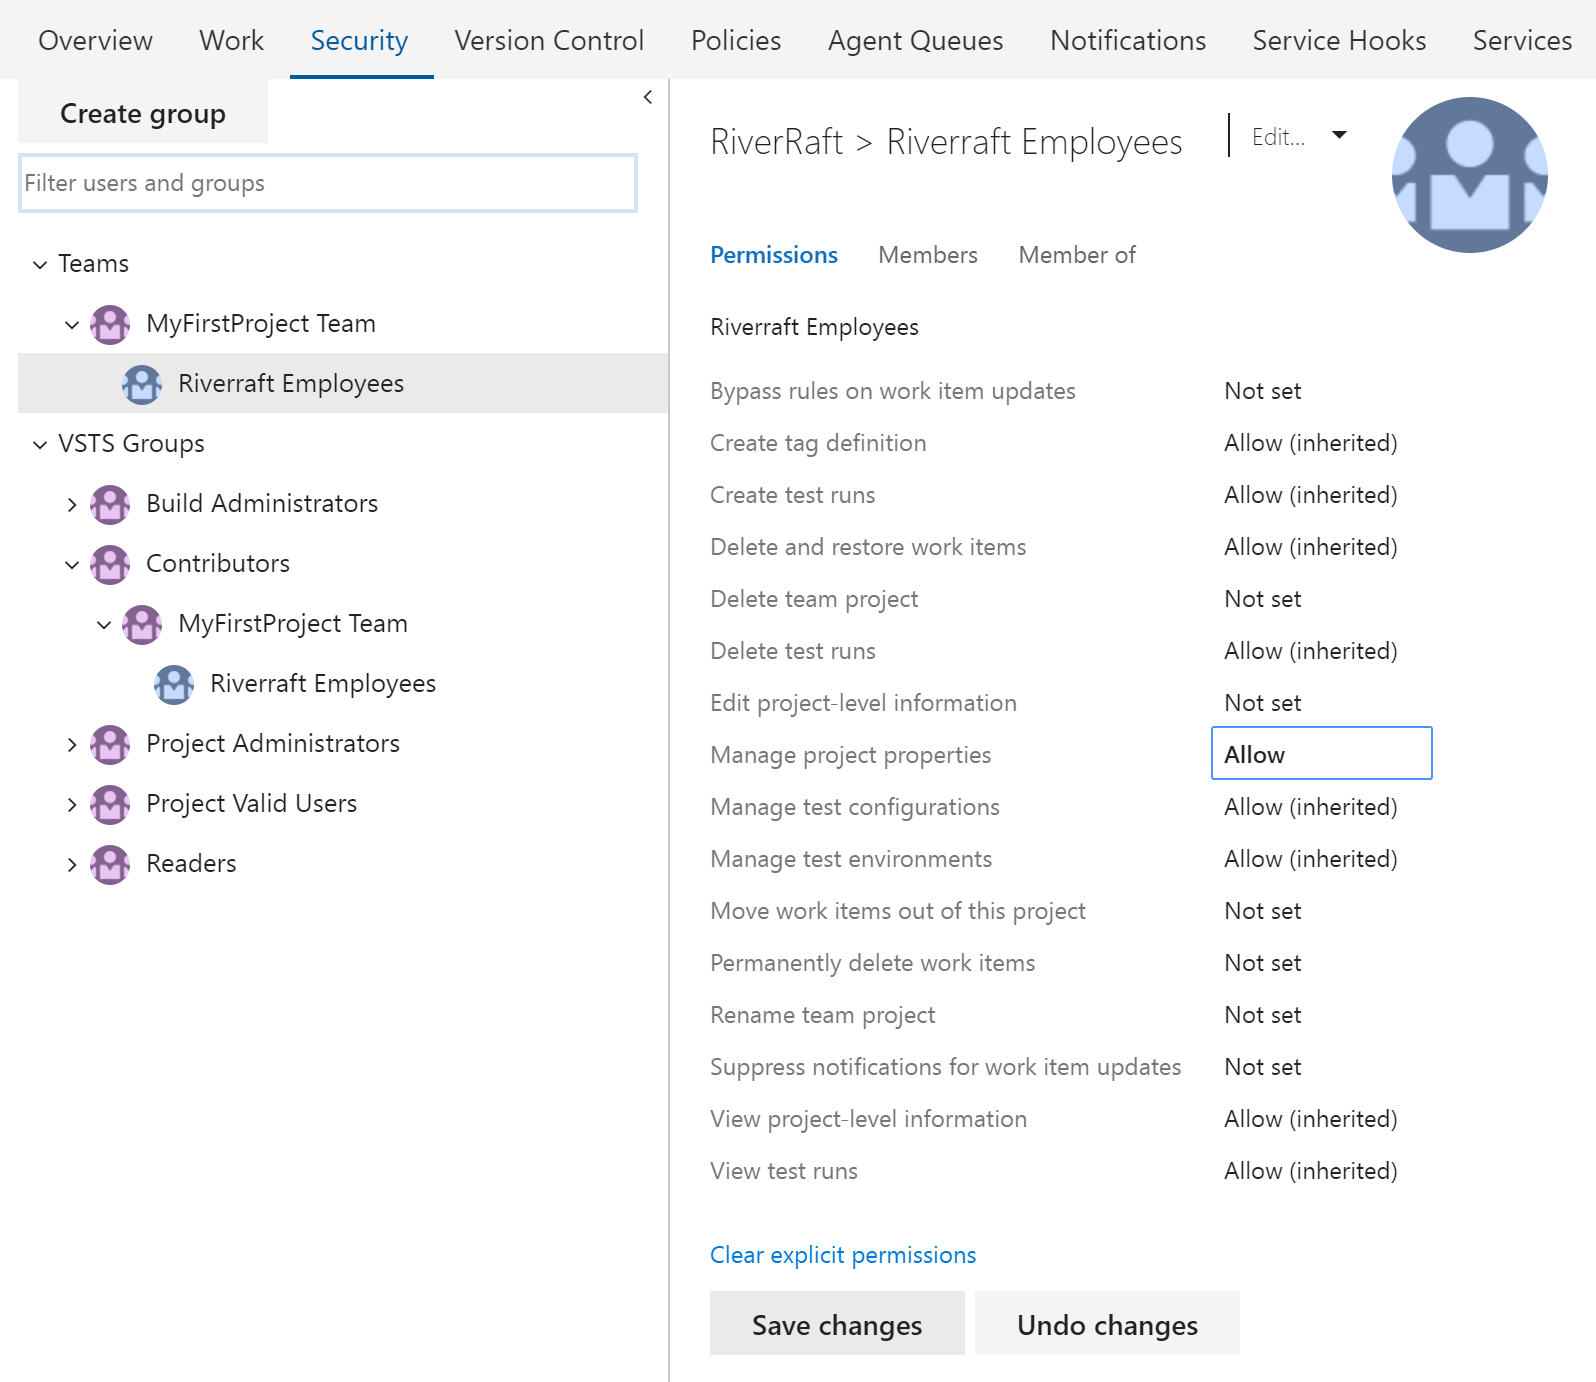This screenshot has height=1382, width=1596.
Task: Click the Filter users and groups field
Action: [328, 183]
